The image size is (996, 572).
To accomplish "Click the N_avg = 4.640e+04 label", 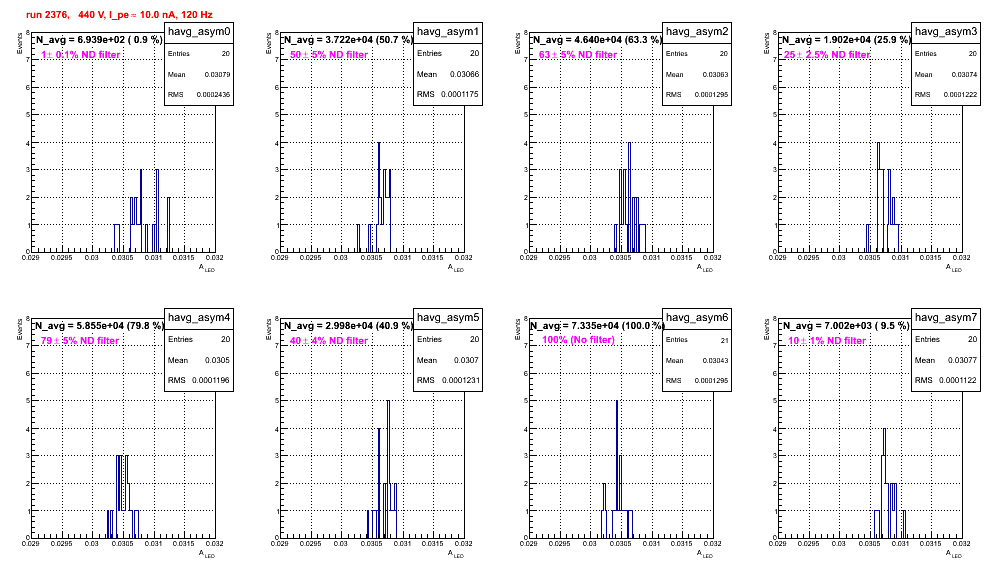I will [596, 39].
